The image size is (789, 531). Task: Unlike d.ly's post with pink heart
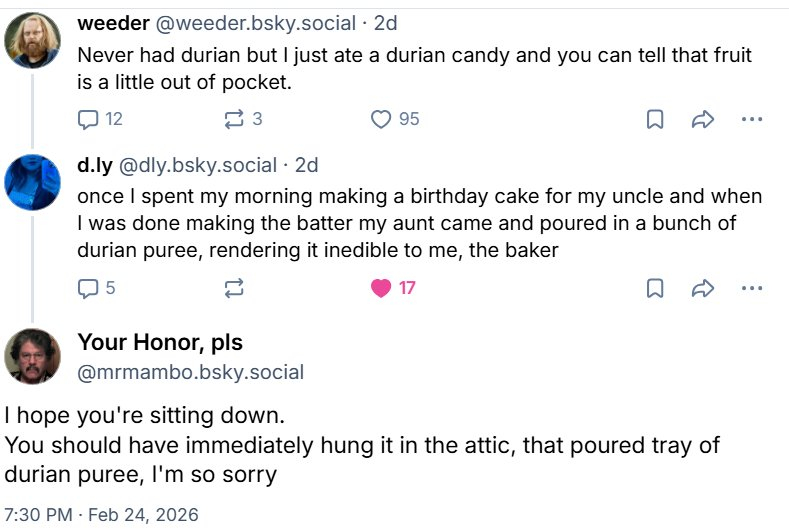tap(381, 288)
